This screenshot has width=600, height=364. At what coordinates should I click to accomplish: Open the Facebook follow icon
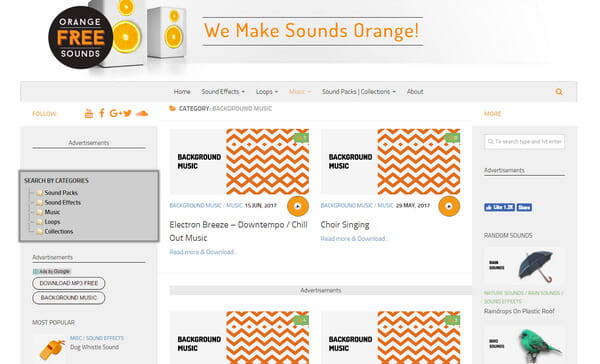pos(102,113)
